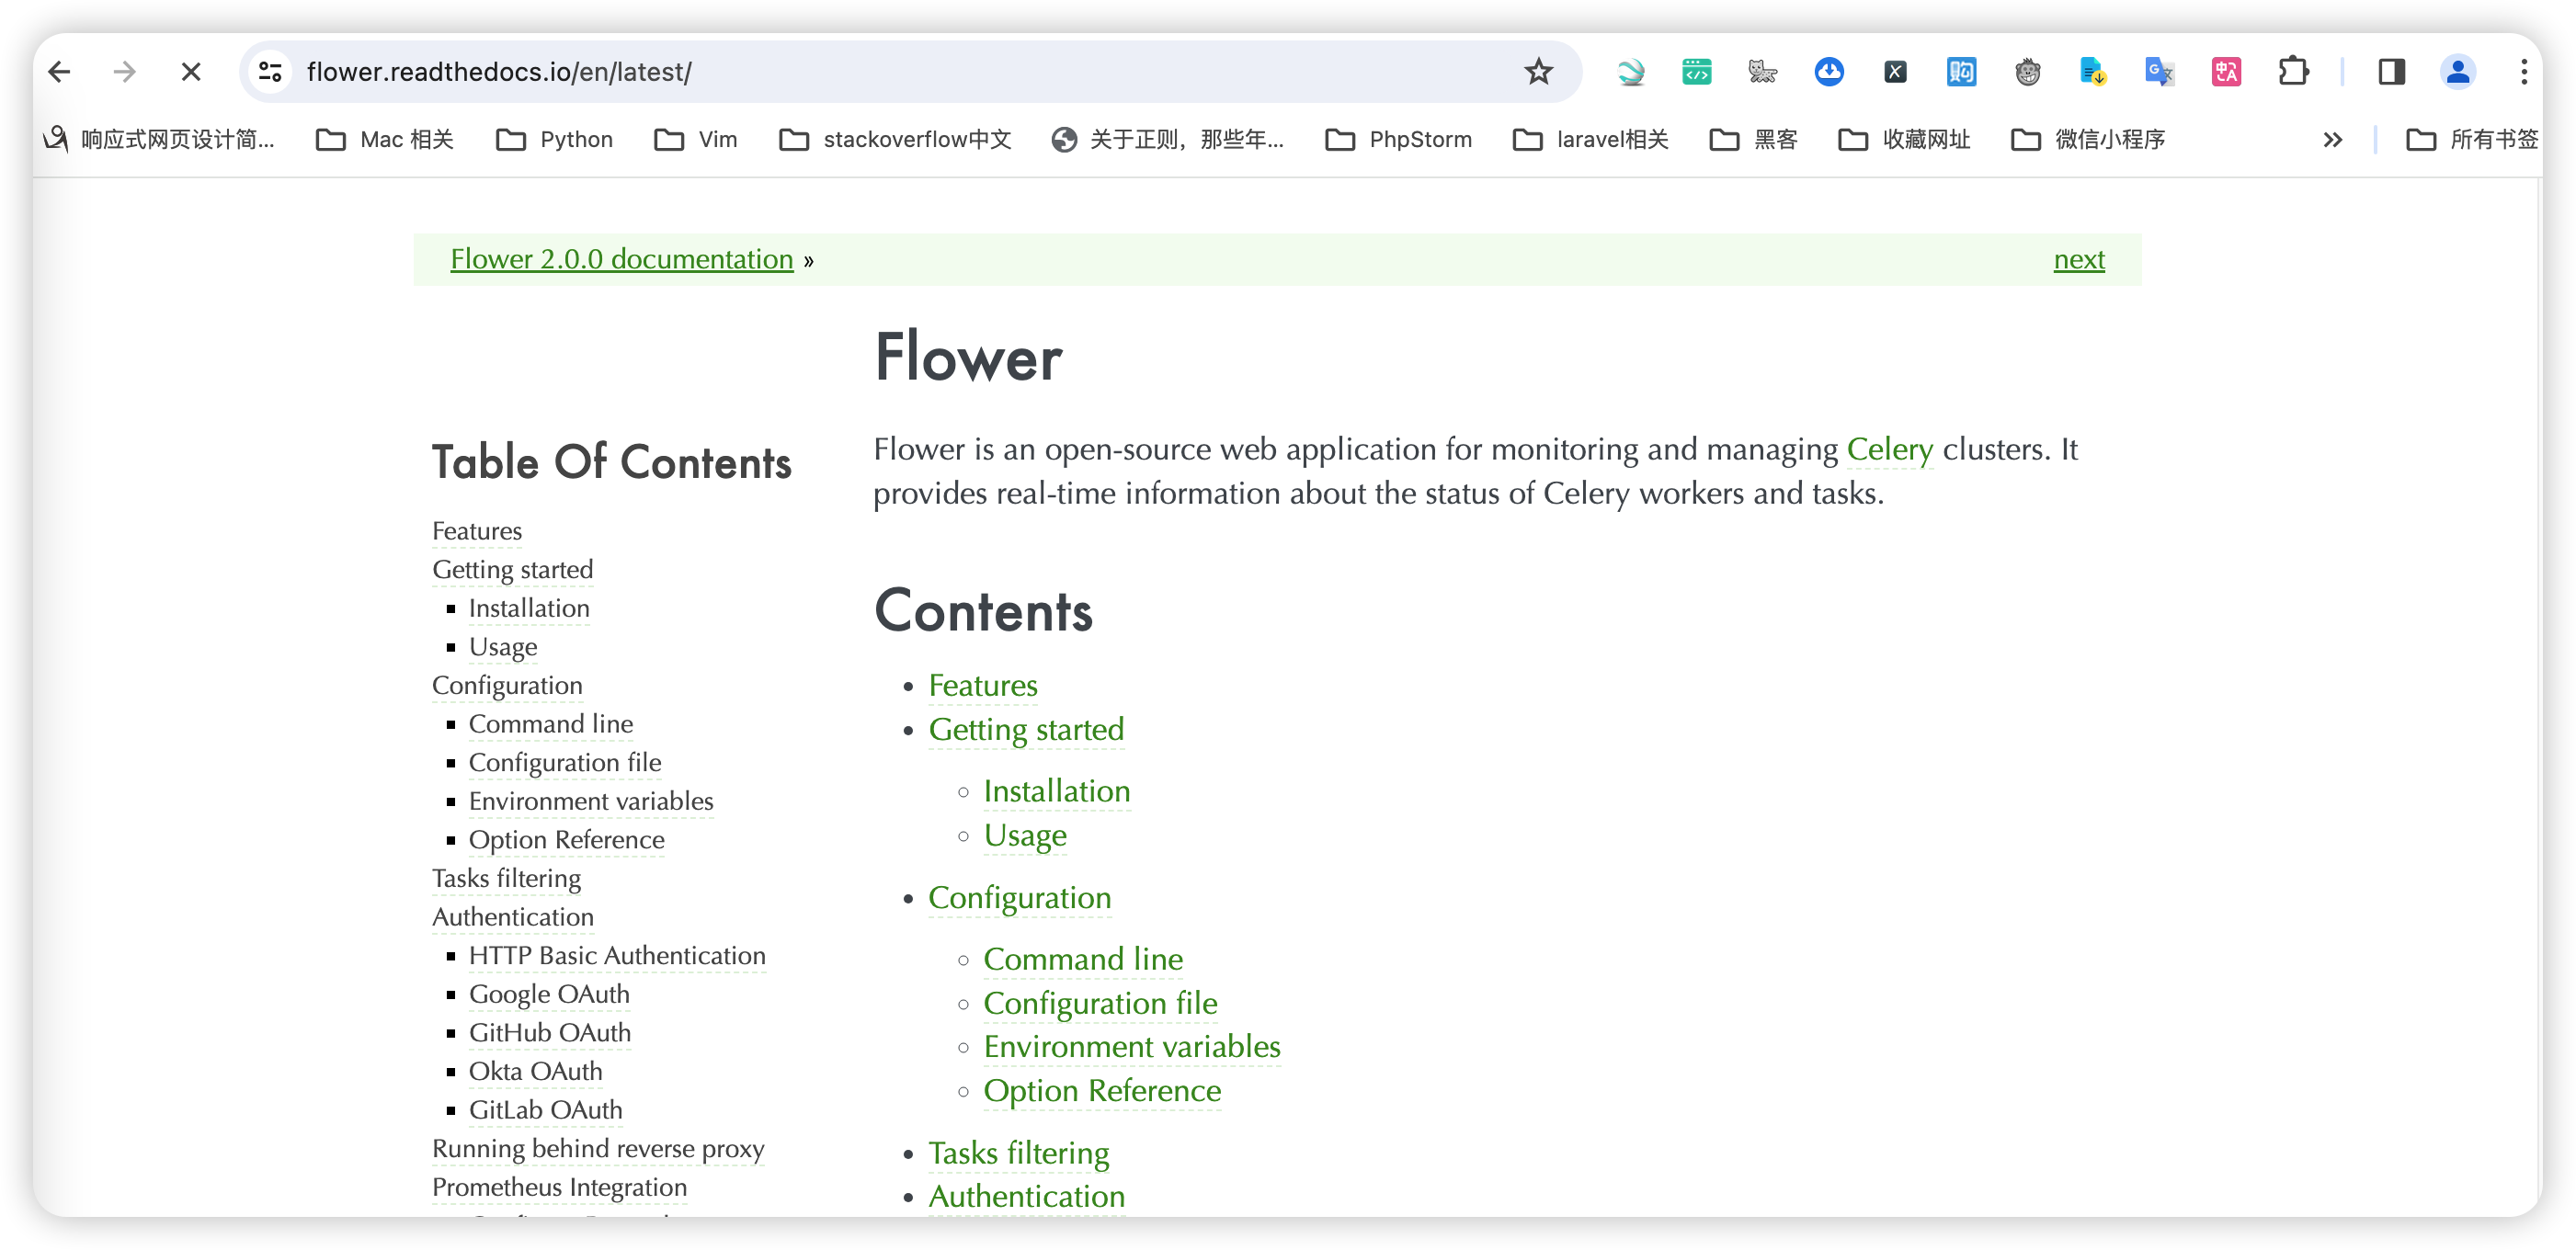Open Running behind reverse proxy sidebar entry
Image resolution: width=2576 pixels, height=1250 pixels.
click(x=598, y=1149)
